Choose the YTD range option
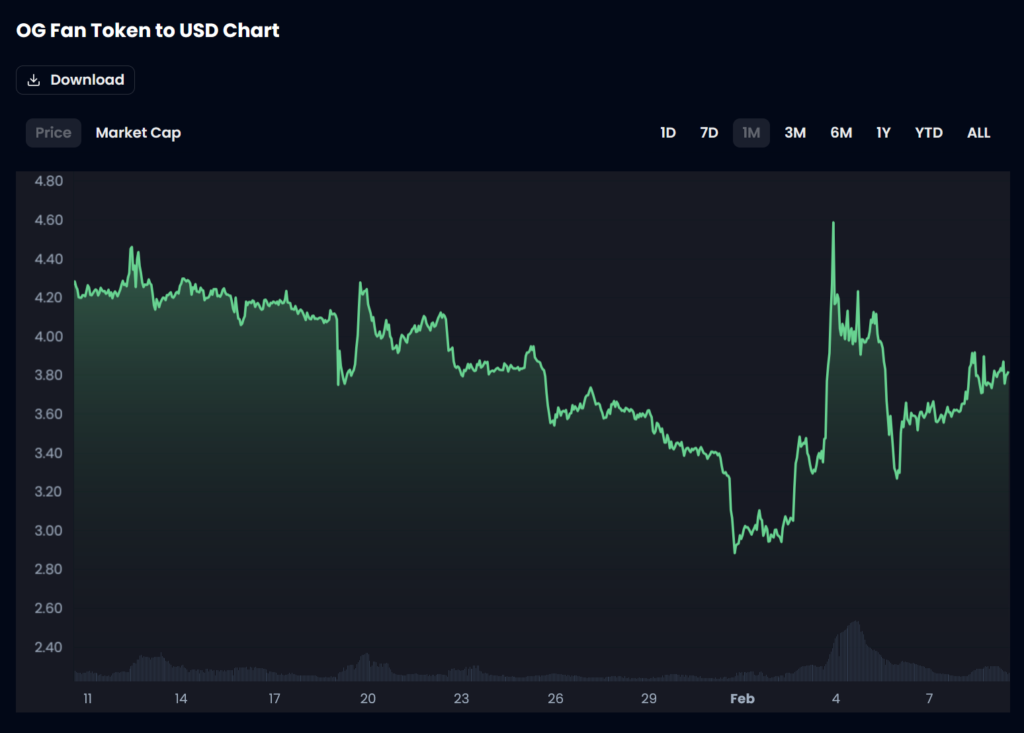The width and height of the screenshot is (1024, 733). point(928,133)
